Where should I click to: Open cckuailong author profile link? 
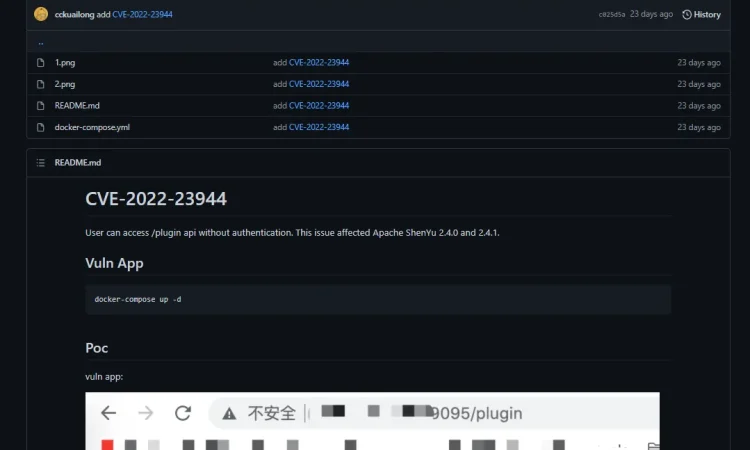[x=74, y=15]
